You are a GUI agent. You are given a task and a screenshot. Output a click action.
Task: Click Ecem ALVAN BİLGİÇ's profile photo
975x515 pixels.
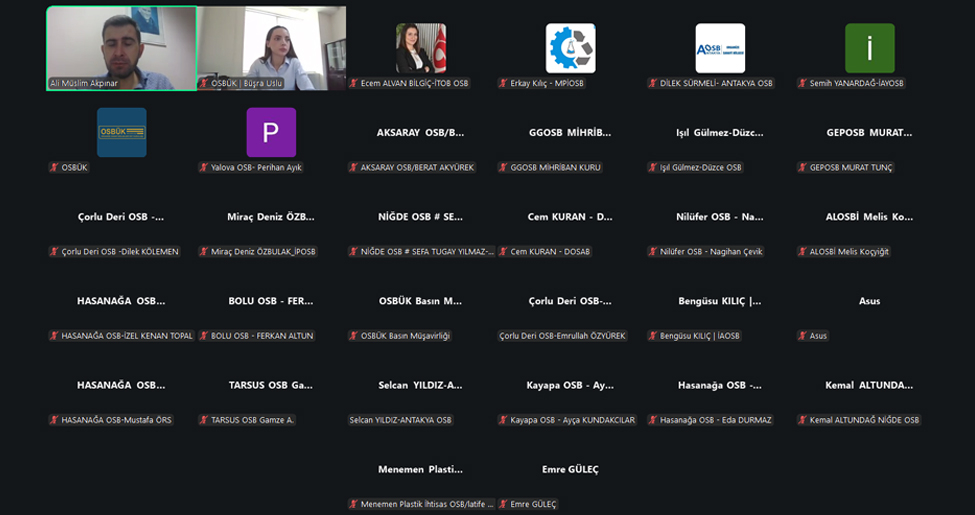(x=421, y=48)
